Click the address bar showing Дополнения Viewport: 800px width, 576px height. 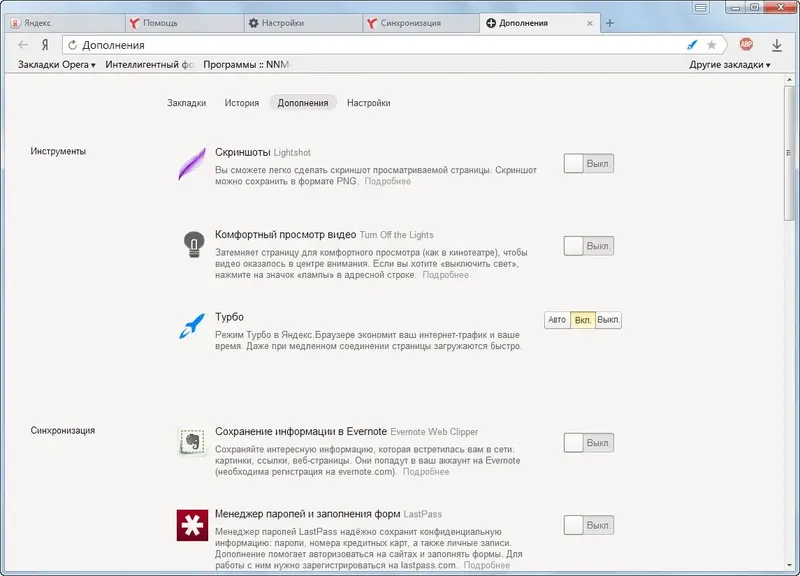378,45
